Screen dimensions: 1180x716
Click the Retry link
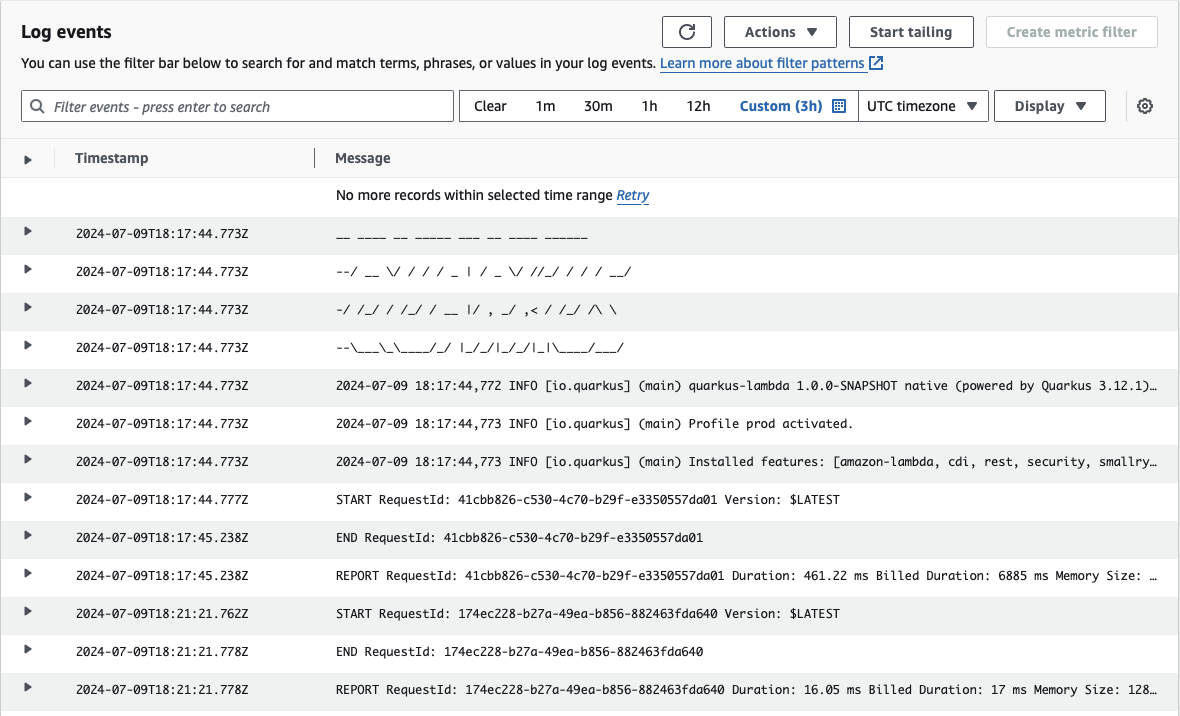coord(632,195)
